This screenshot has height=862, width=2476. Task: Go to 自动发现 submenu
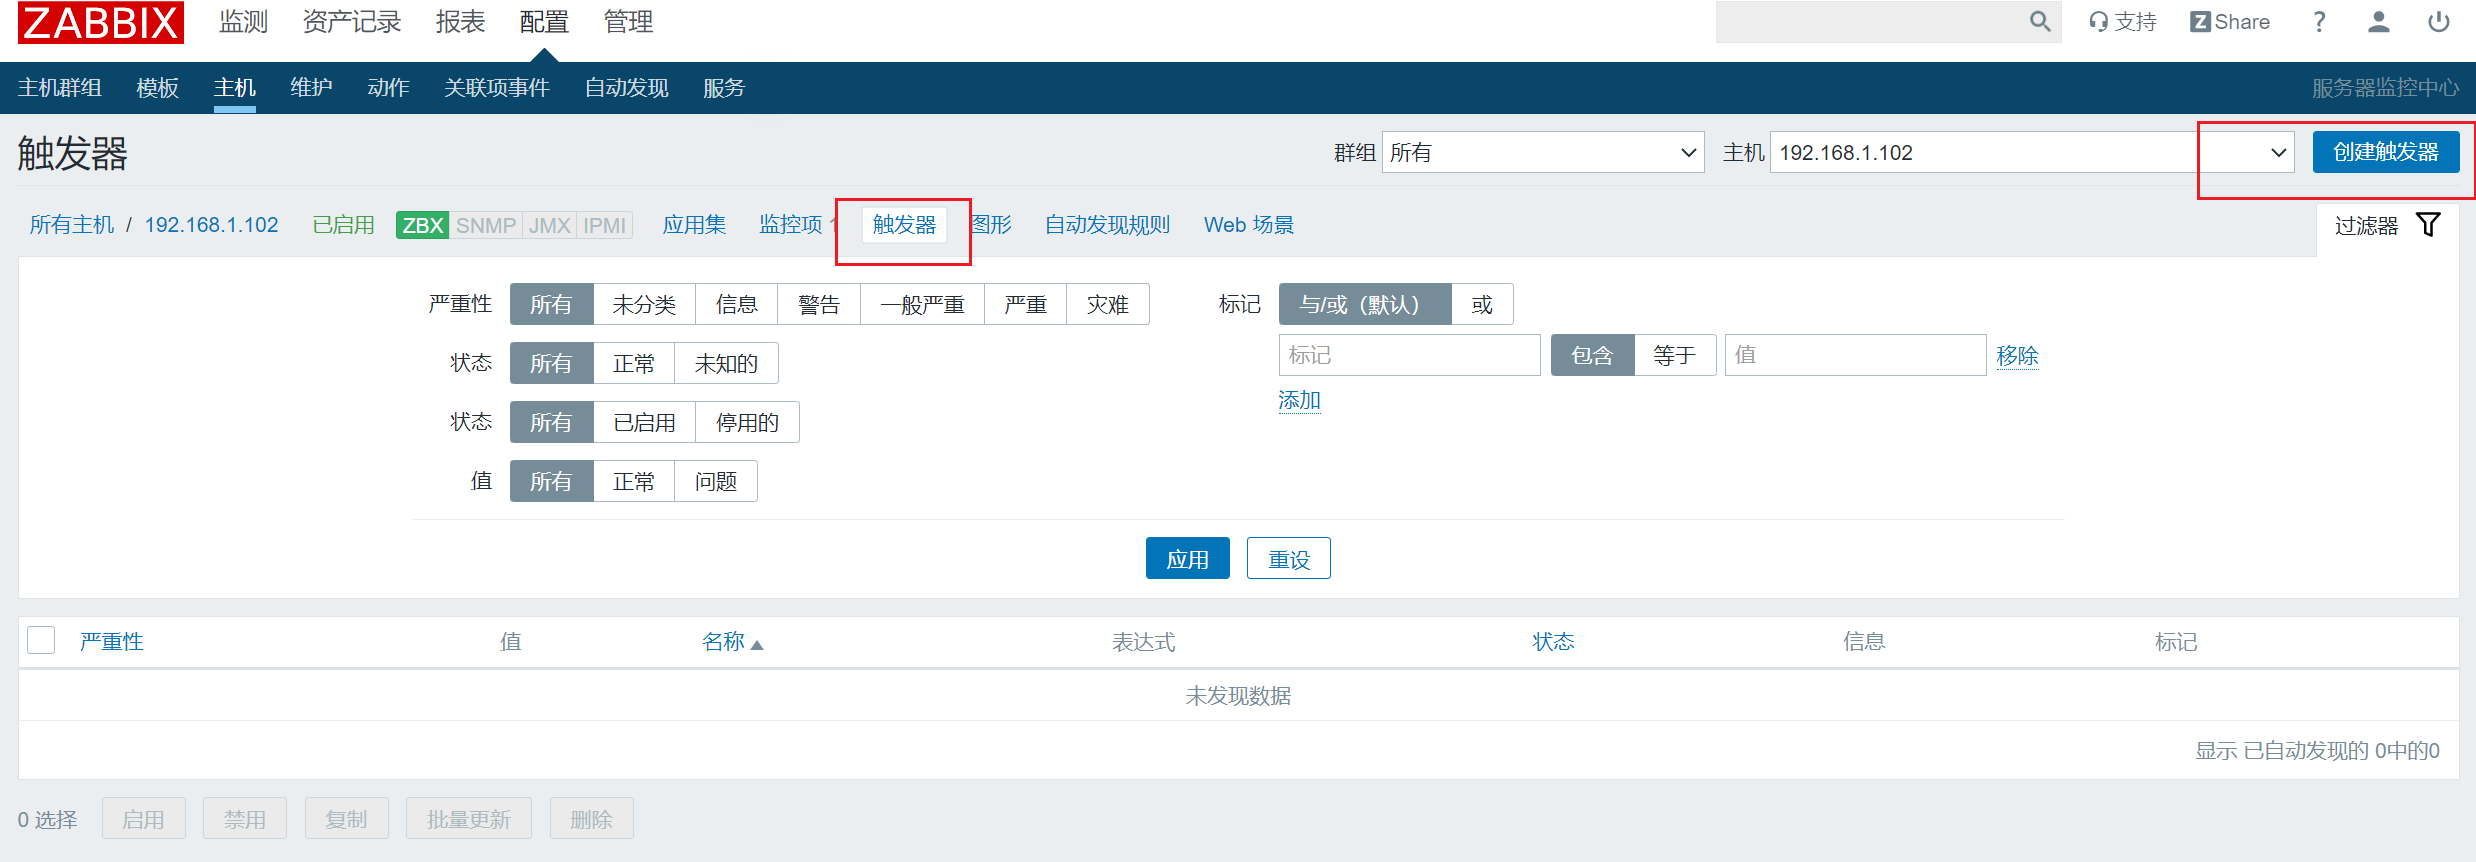tap(627, 88)
